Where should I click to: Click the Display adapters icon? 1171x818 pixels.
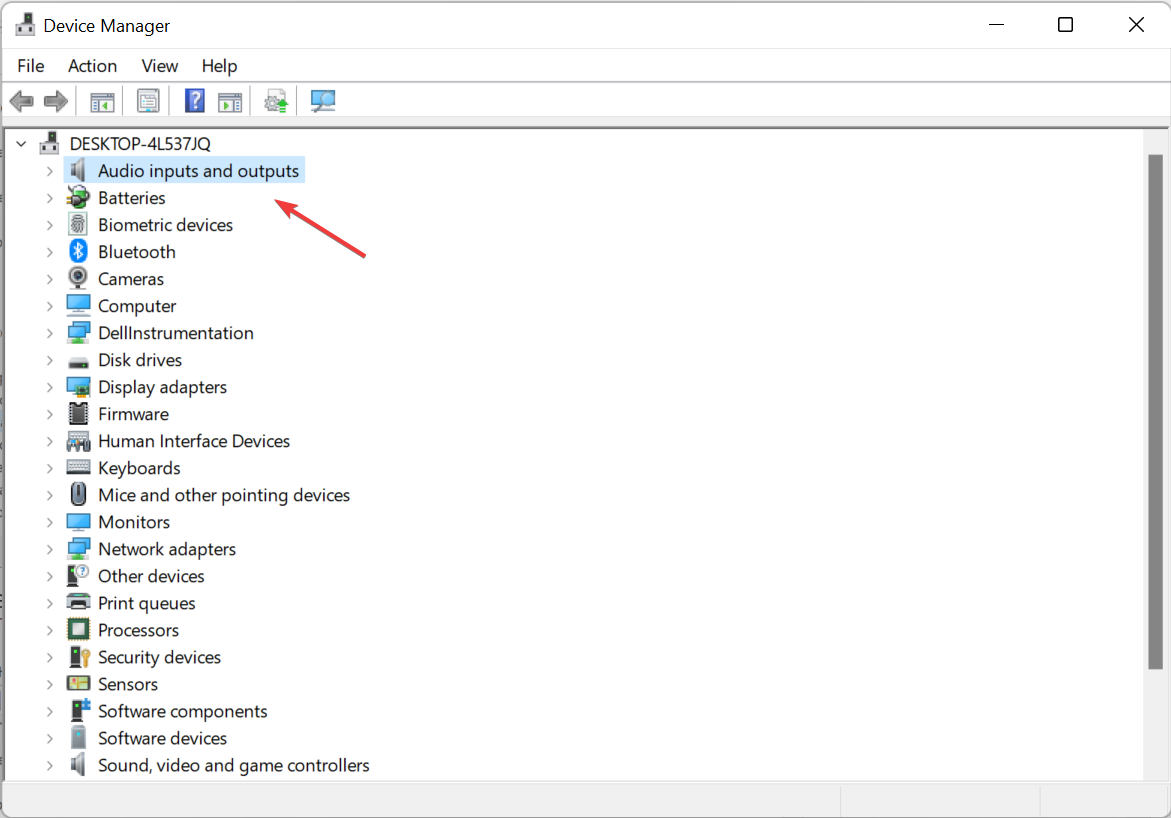tap(78, 387)
